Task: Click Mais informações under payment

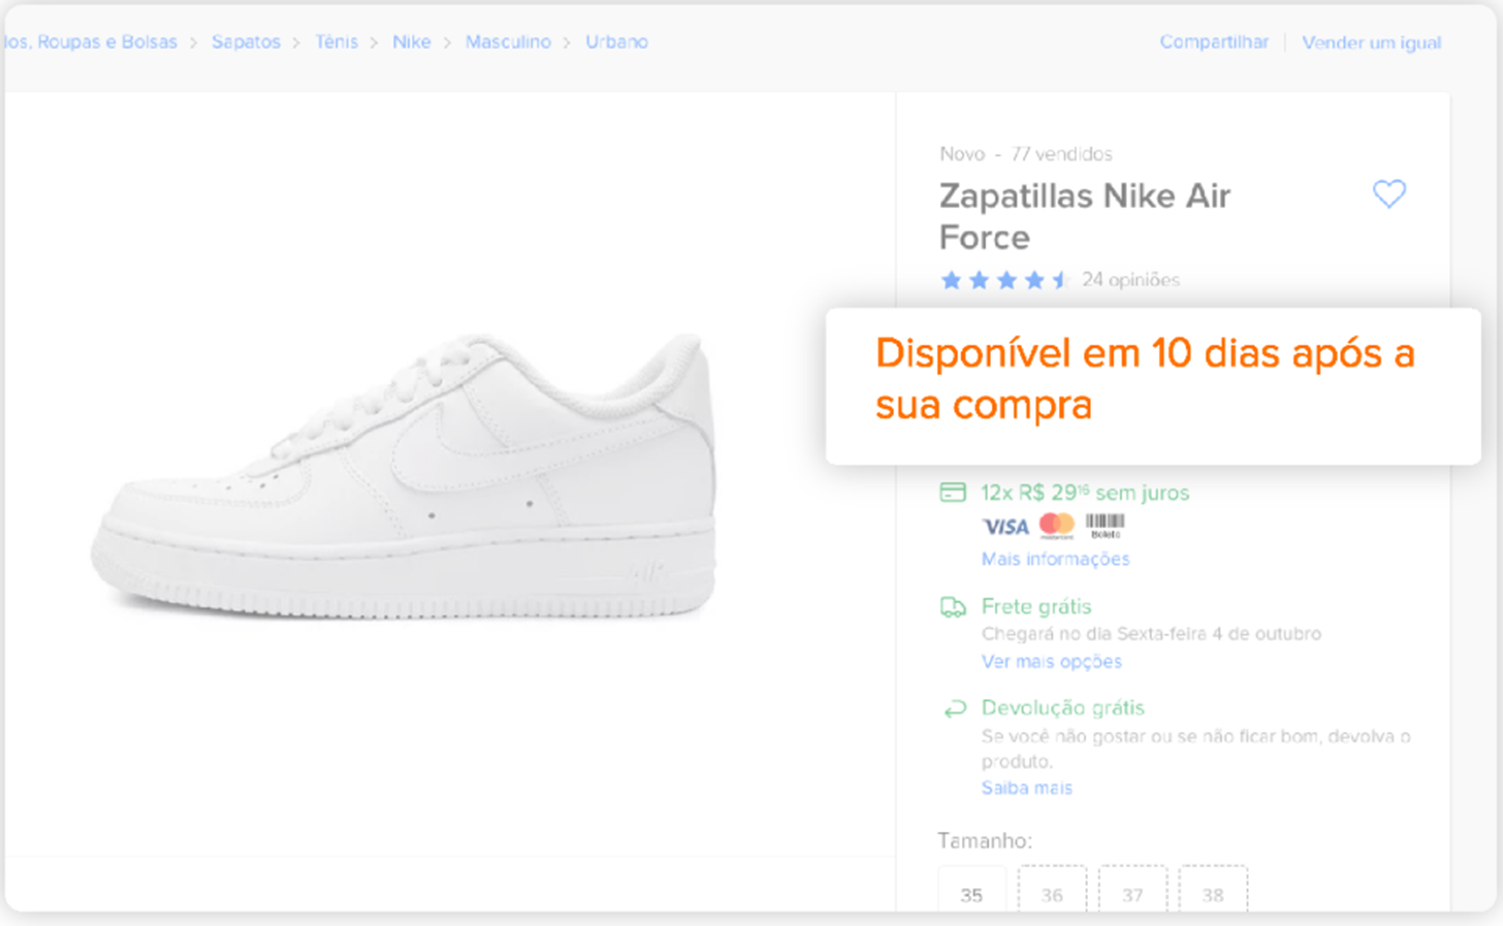Action: pos(1055,559)
